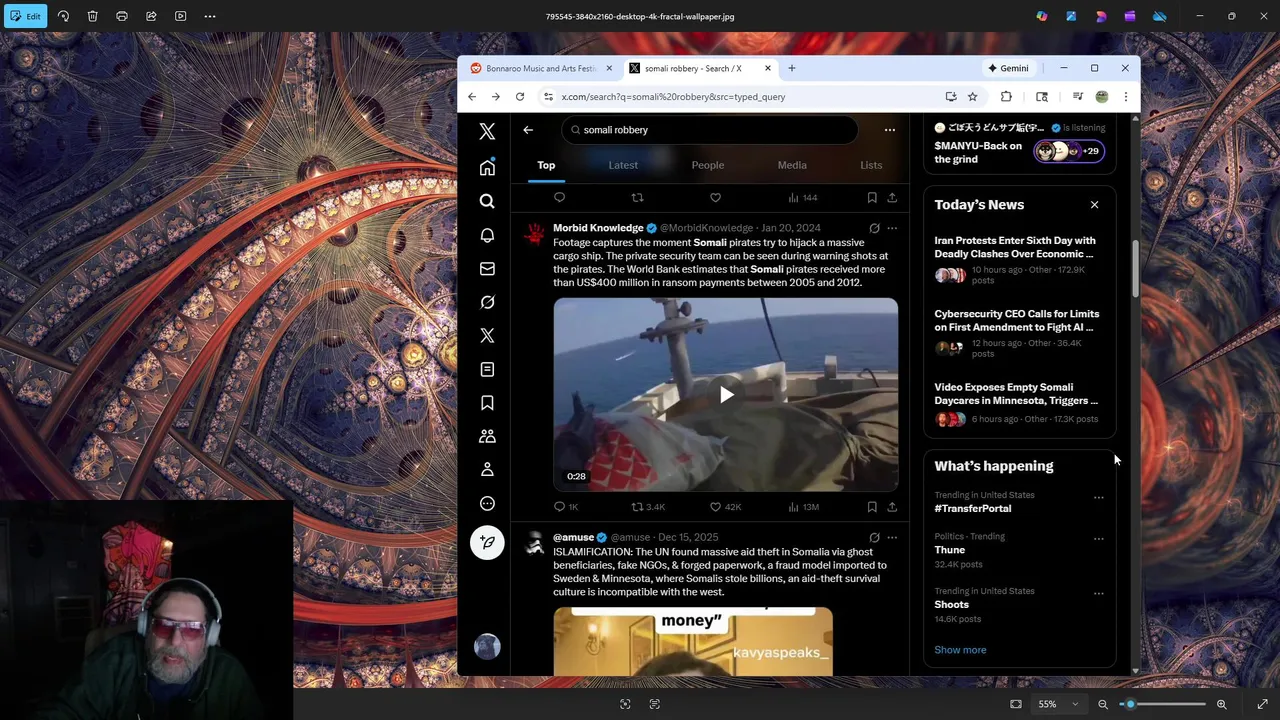Image resolution: width=1280 pixels, height=720 pixels.
Task: Click the Photos zoom in magnifier
Action: (x=1222, y=704)
